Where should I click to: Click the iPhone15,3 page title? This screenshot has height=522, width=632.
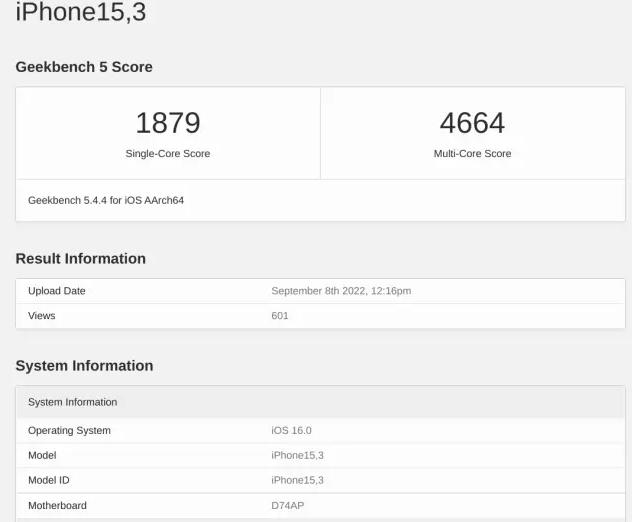click(81, 12)
